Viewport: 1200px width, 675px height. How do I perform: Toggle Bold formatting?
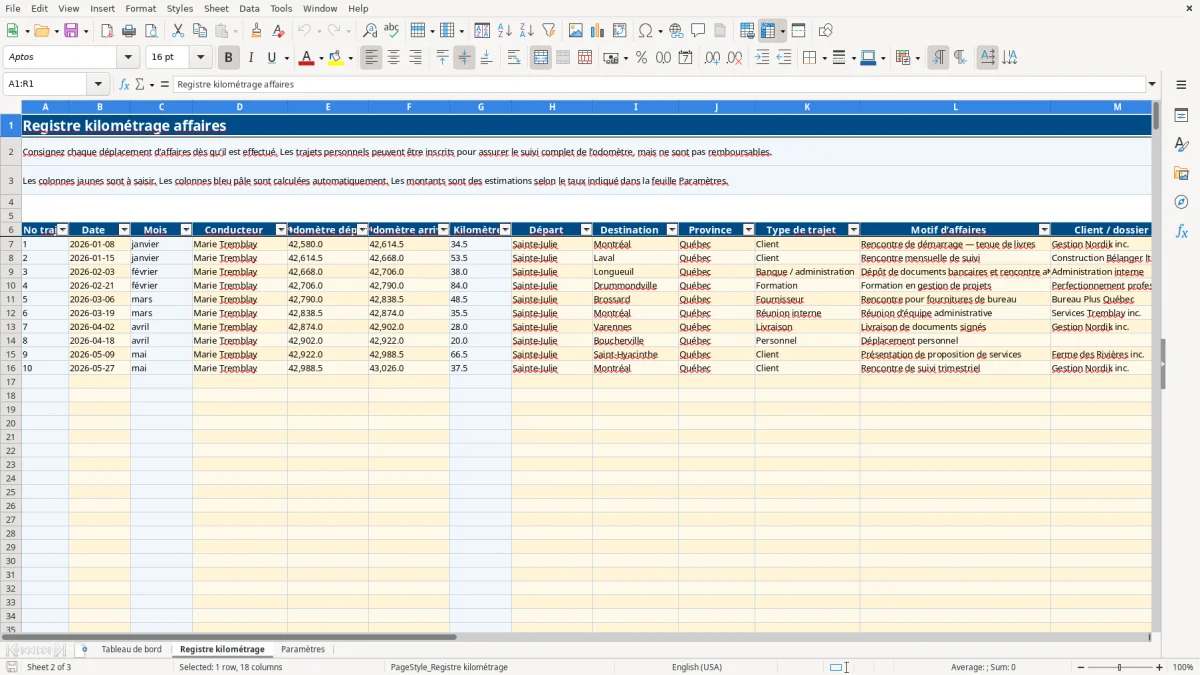tap(229, 58)
